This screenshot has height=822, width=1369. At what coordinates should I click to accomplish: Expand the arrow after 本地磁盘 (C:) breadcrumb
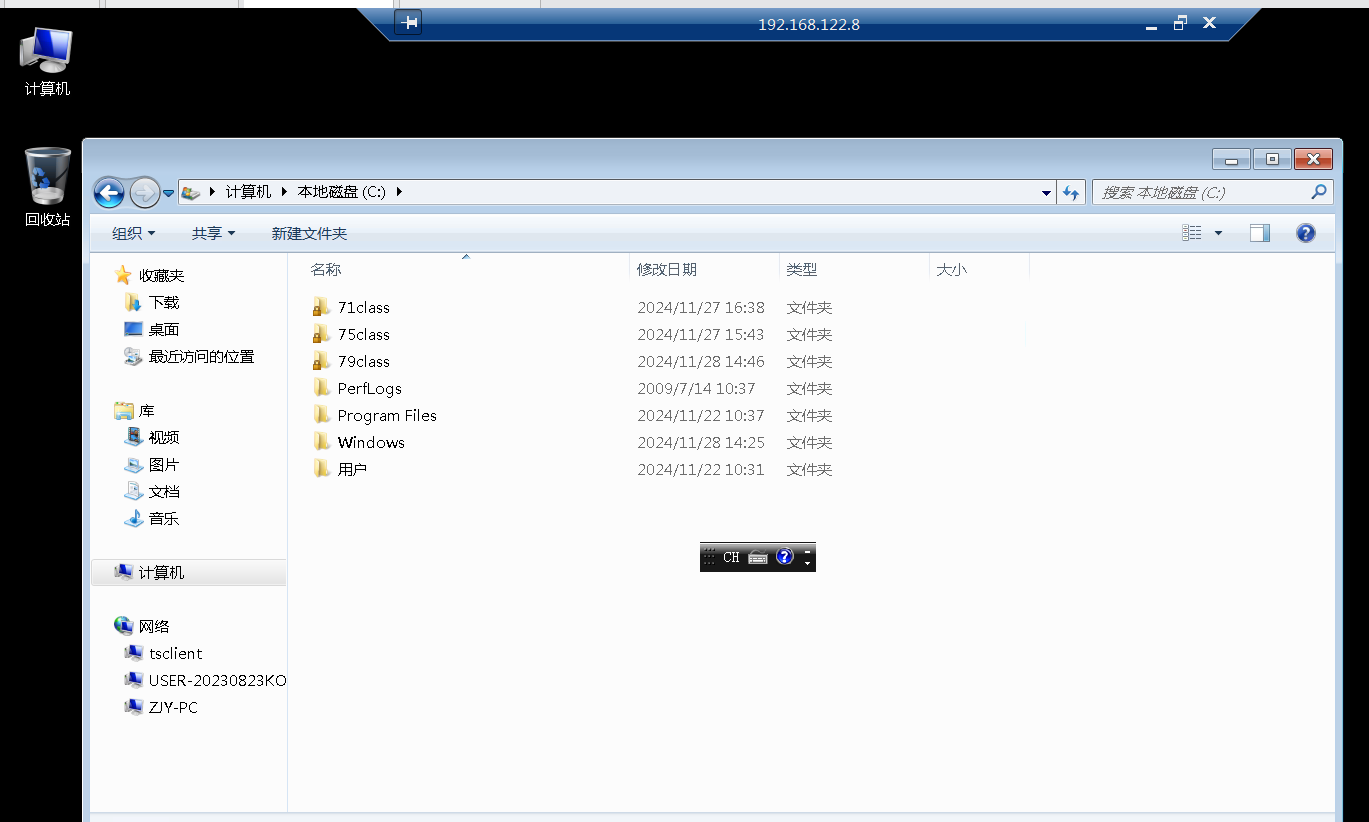click(399, 192)
